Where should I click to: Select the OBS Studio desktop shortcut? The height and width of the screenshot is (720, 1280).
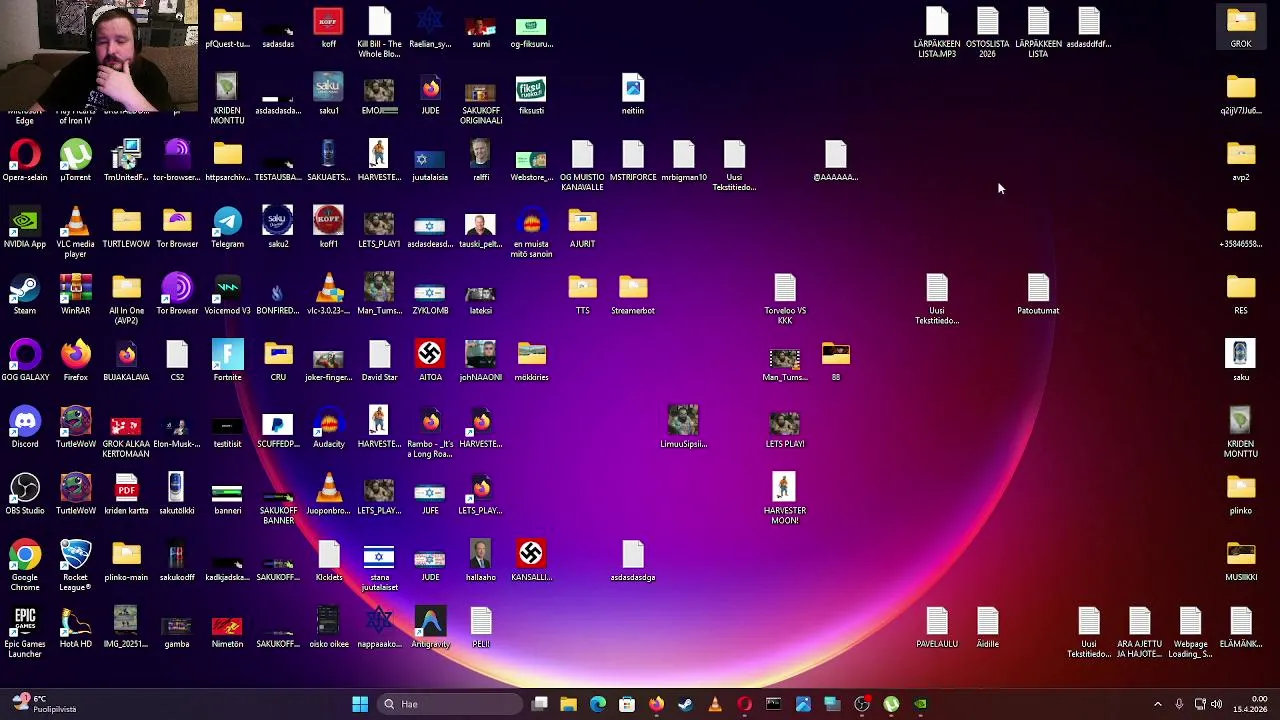pyautogui.click(x=25, y=494)
